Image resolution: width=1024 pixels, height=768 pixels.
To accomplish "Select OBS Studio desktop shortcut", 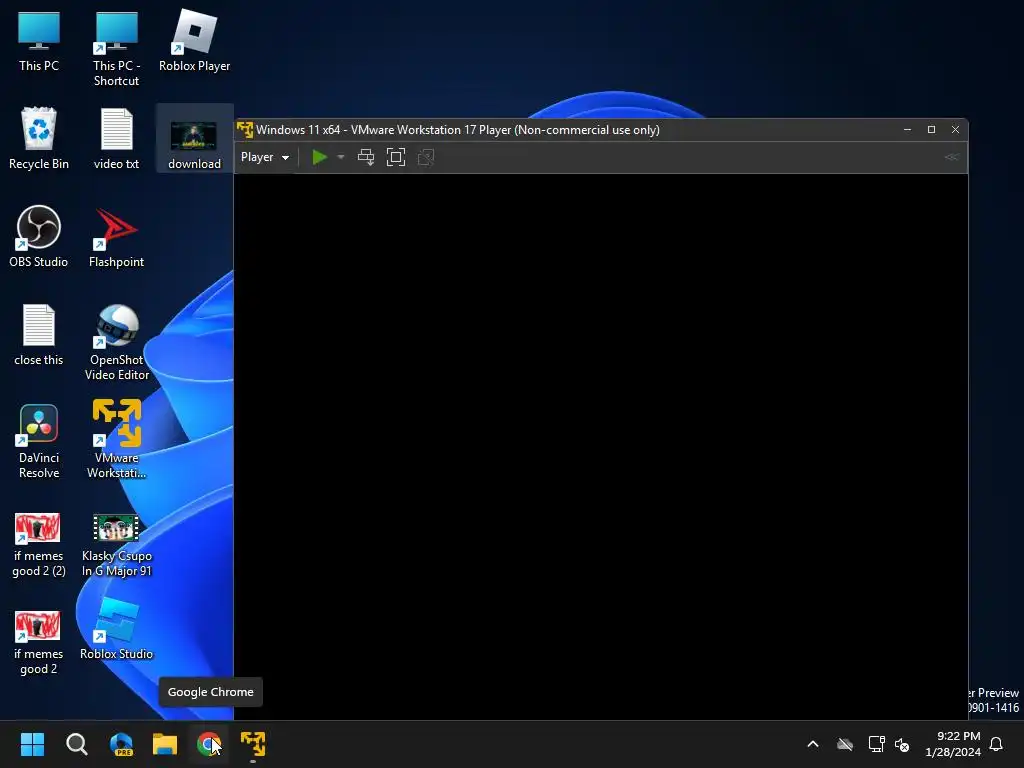I will tap(39, 236).
